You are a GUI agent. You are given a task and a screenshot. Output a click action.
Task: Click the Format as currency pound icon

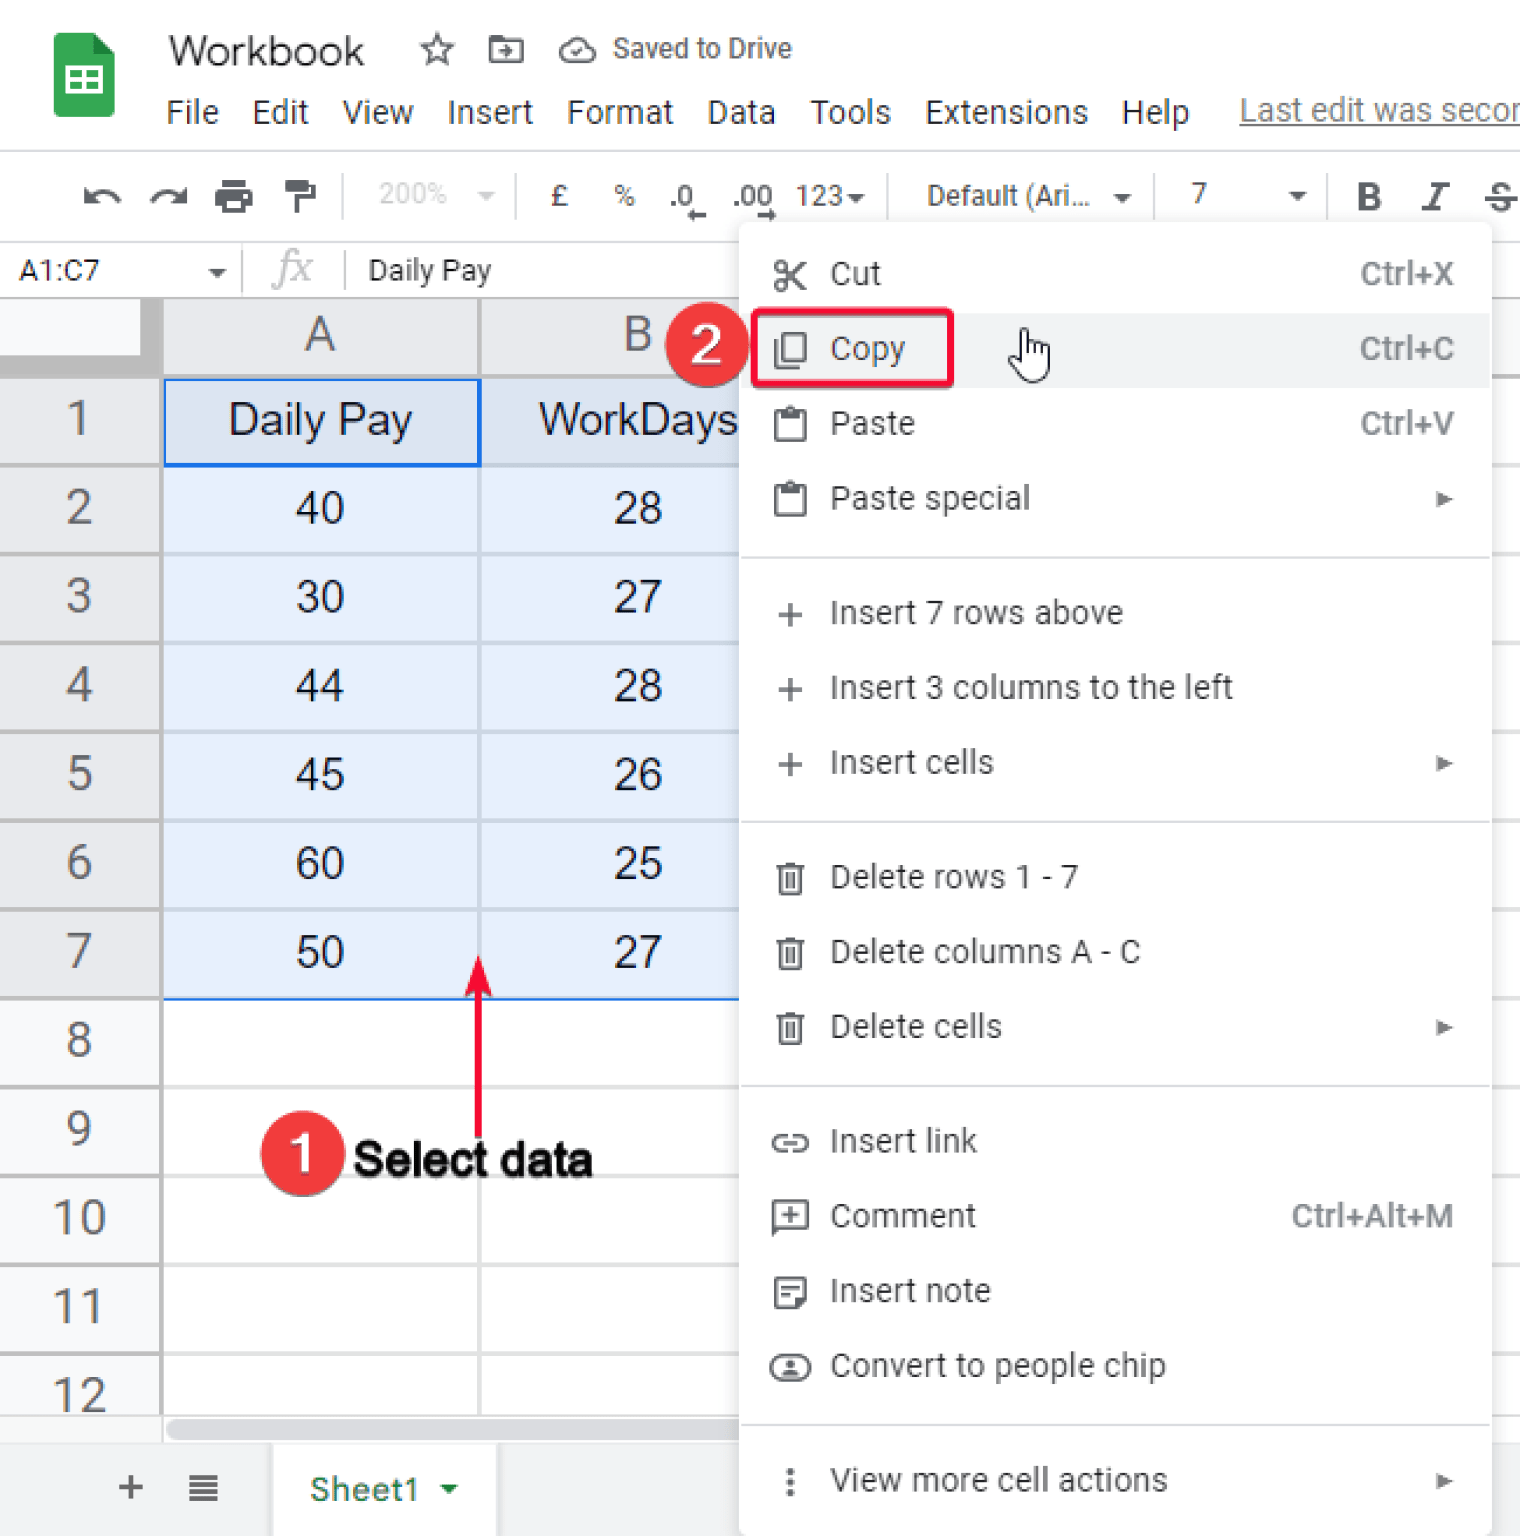559,195
